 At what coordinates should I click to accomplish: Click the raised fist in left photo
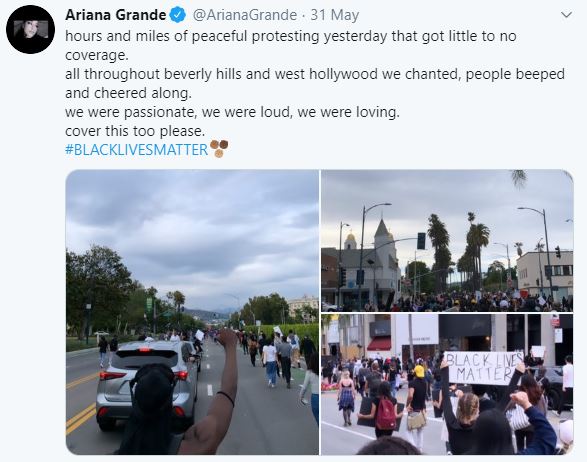[227, 337]
